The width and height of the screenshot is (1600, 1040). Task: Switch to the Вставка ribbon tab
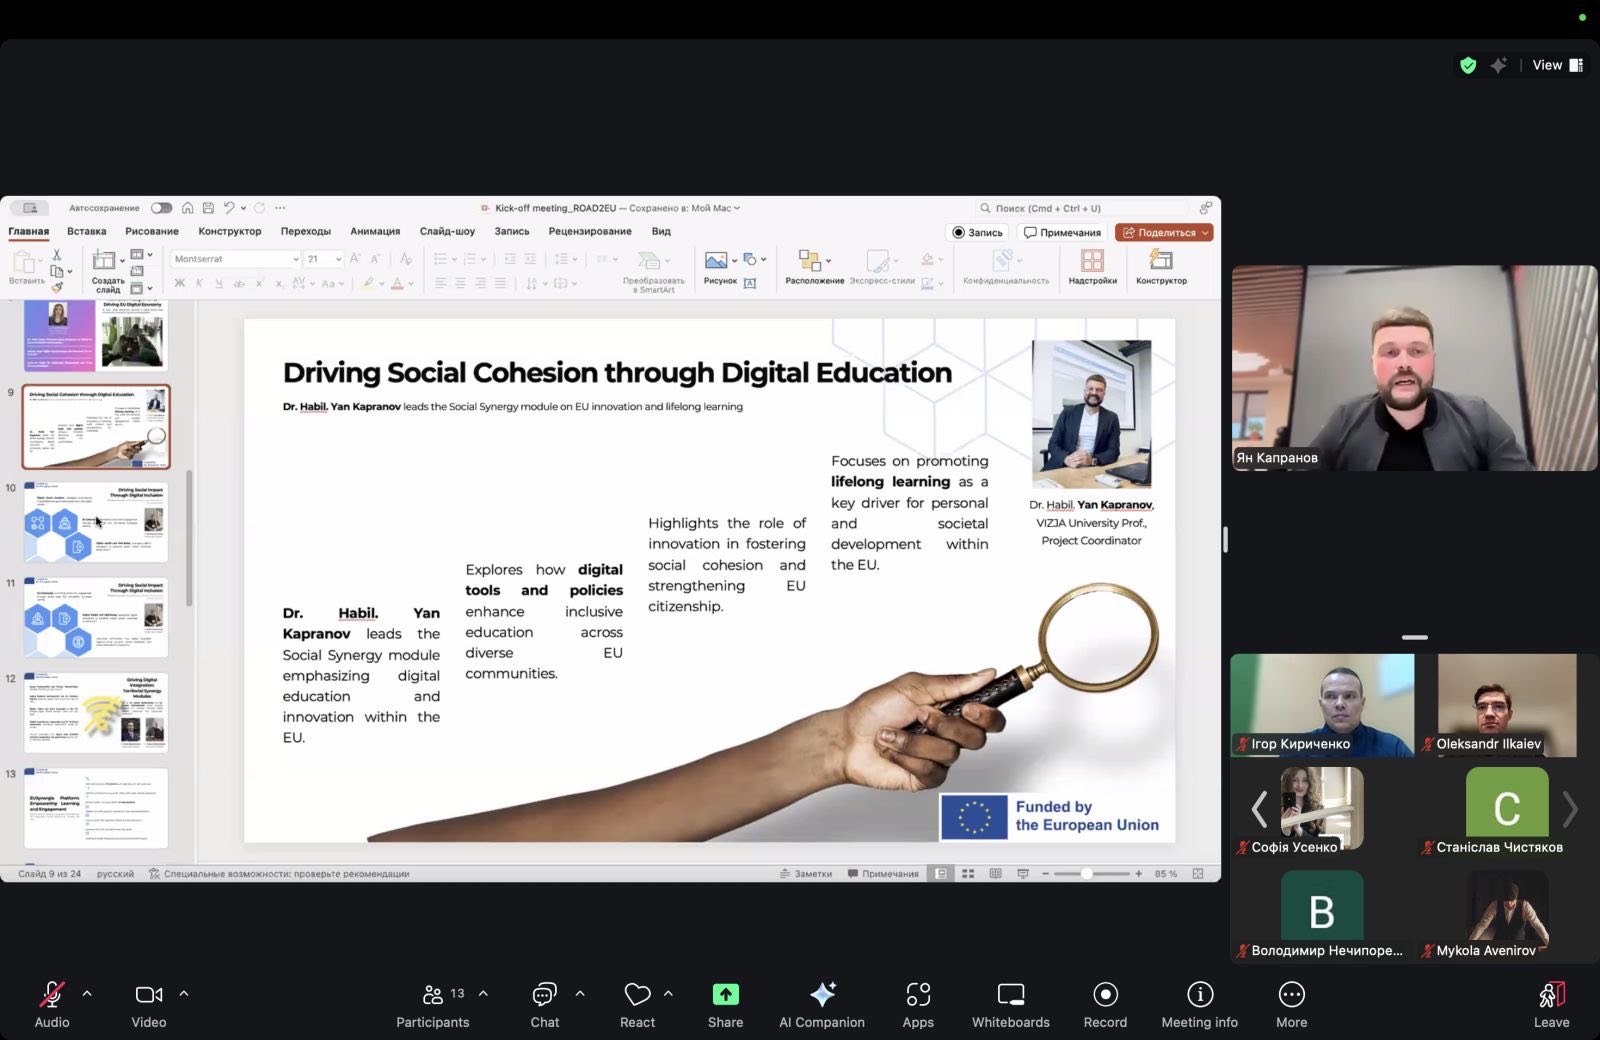[x=87, y=231]
